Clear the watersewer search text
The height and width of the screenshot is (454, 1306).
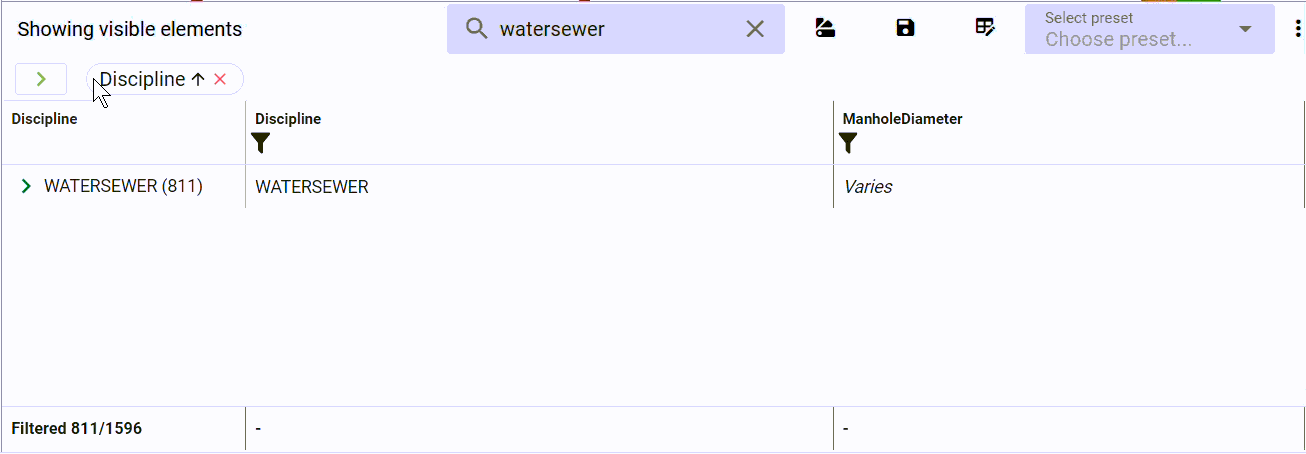click(755, 29)
